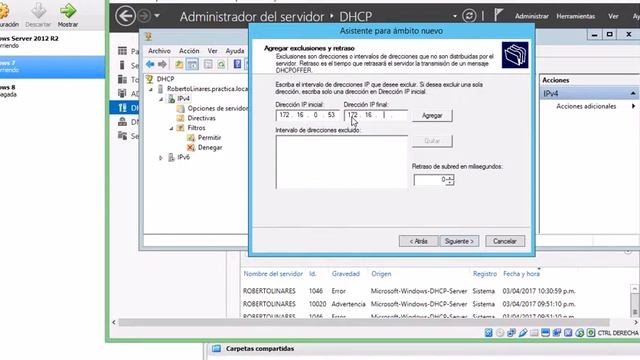Viewport: 640px width, 360px height.
Task: Click the DNS icon in Server Manager sidebar
Action: [x=122, y=121]
